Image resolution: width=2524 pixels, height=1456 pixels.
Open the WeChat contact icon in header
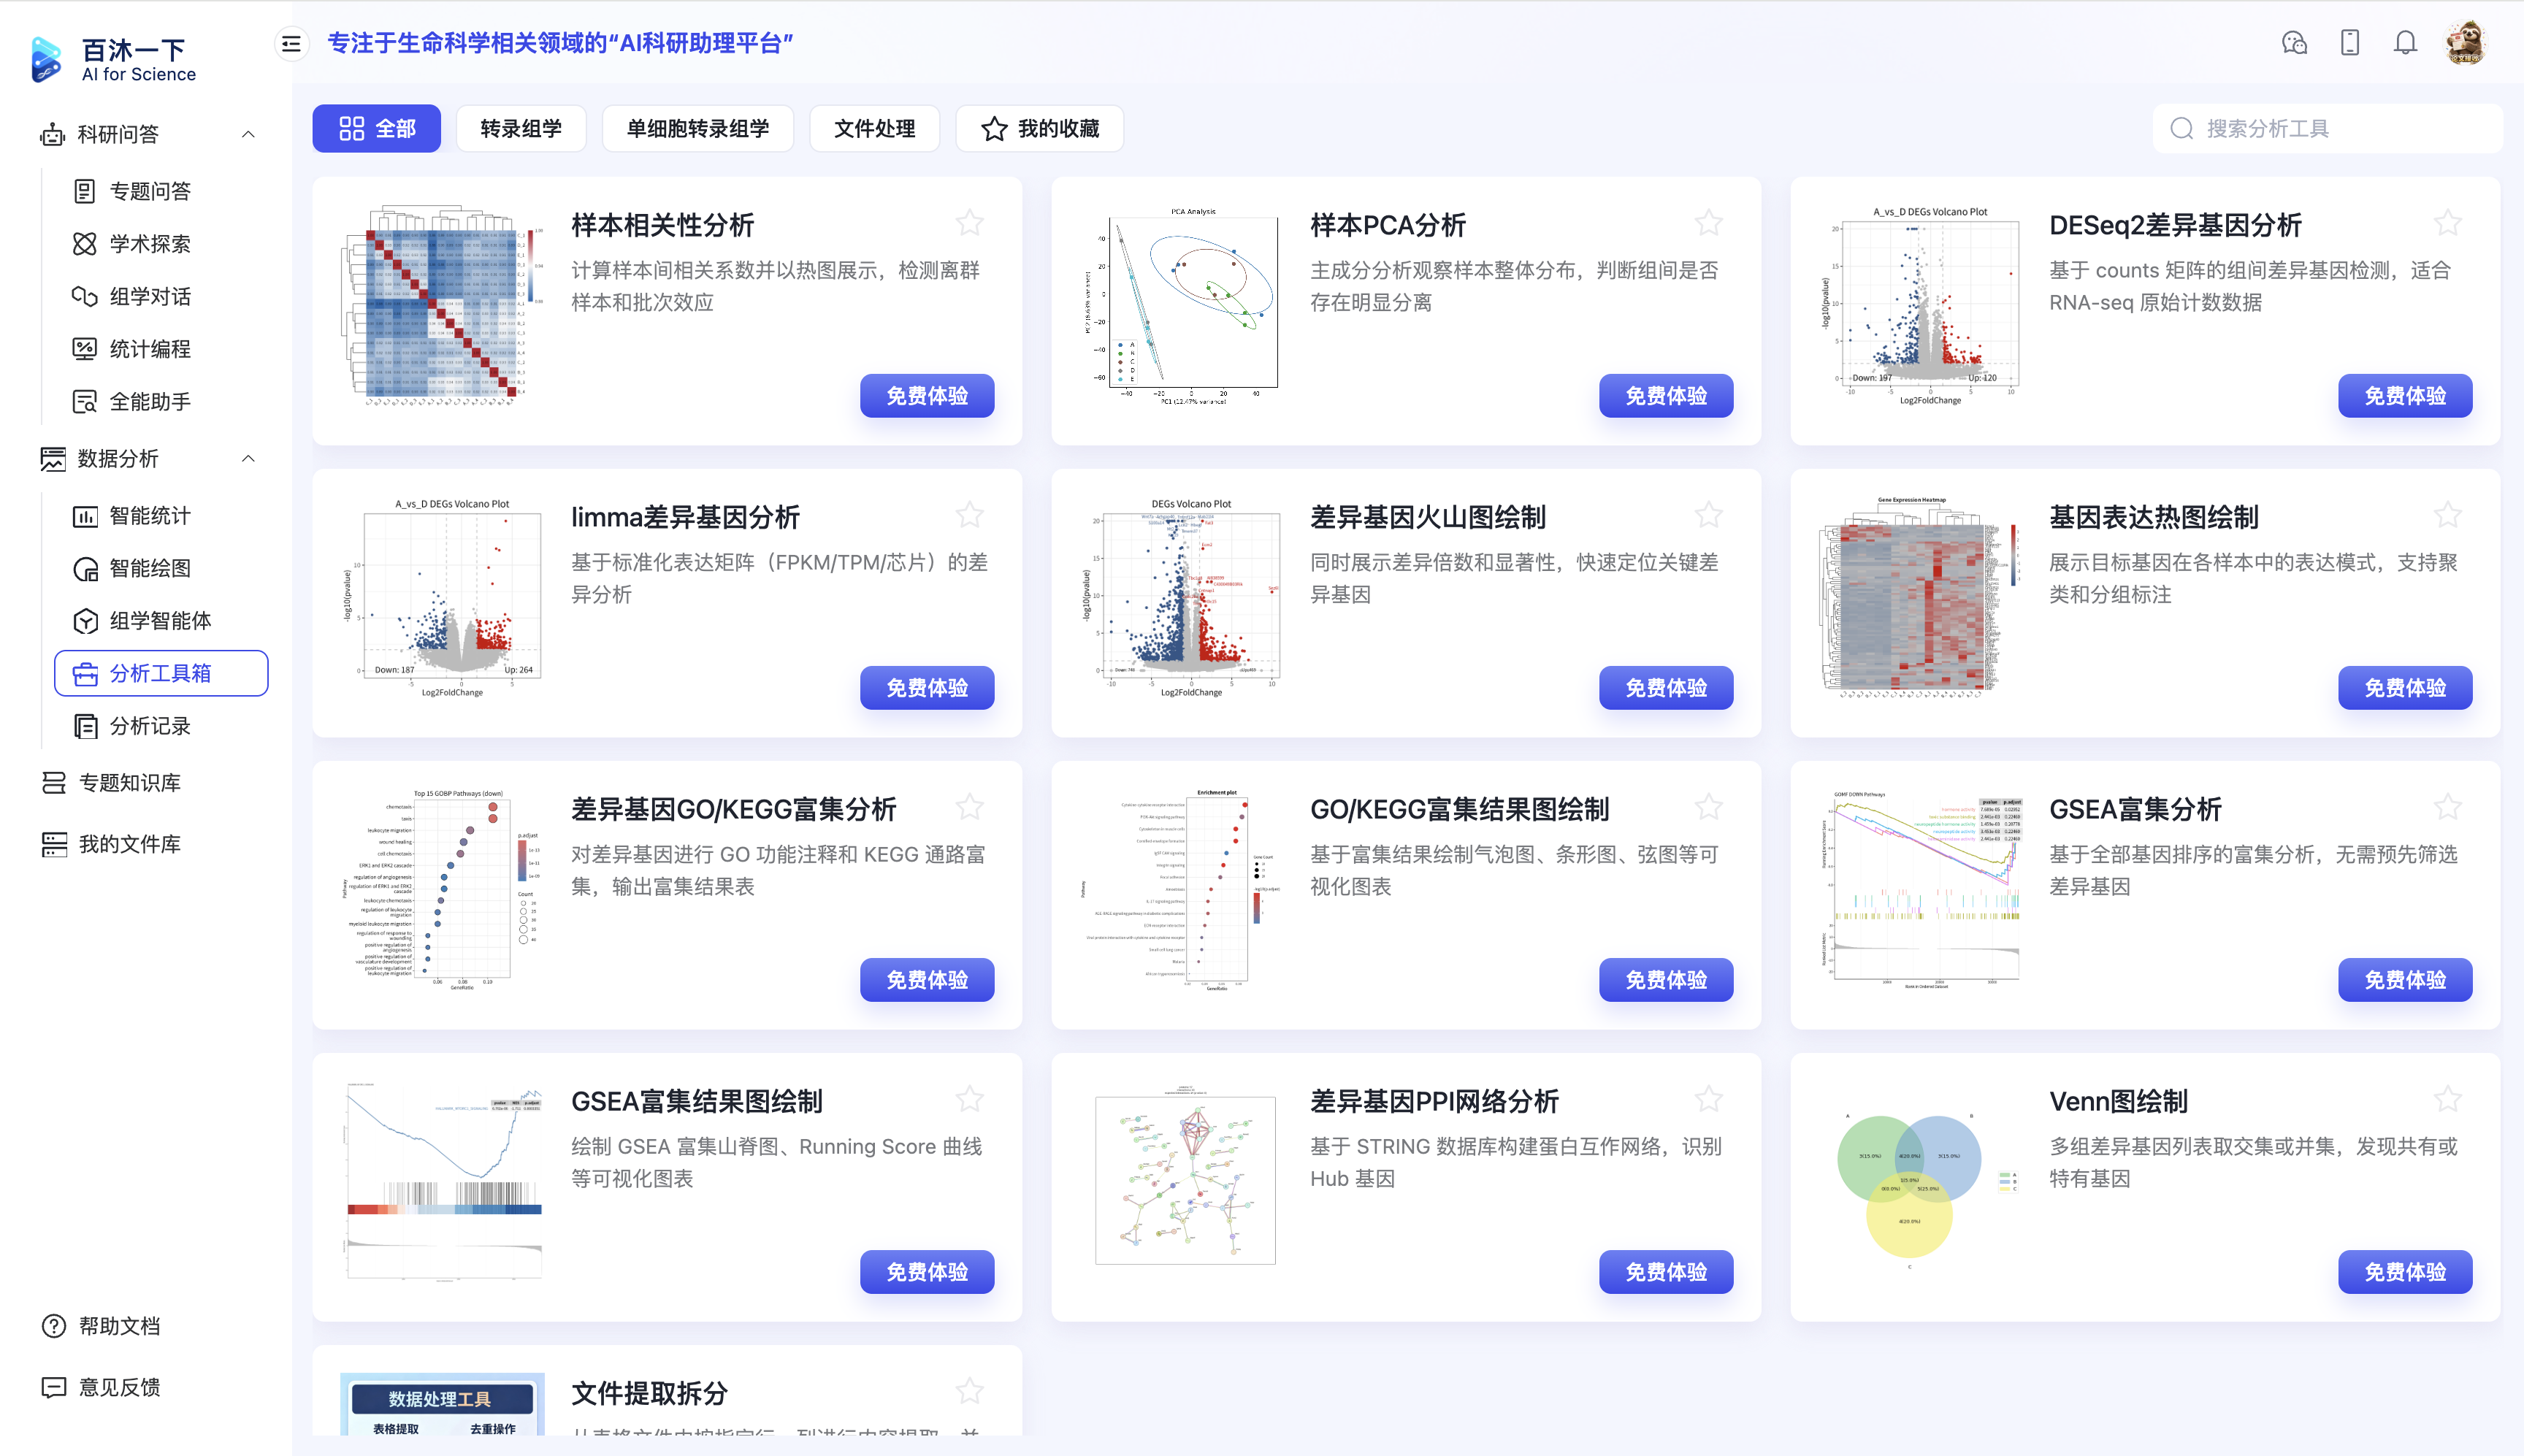point(2294,43)
